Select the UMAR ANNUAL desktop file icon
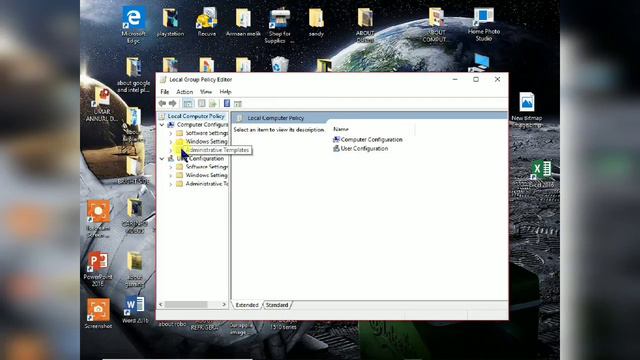Screen dimensions: 640x360 pyautogui.click(x=102, y=105)
